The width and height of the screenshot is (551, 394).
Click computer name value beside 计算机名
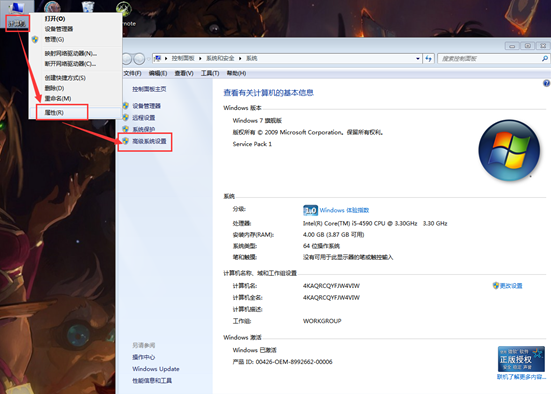click(331, 286)
